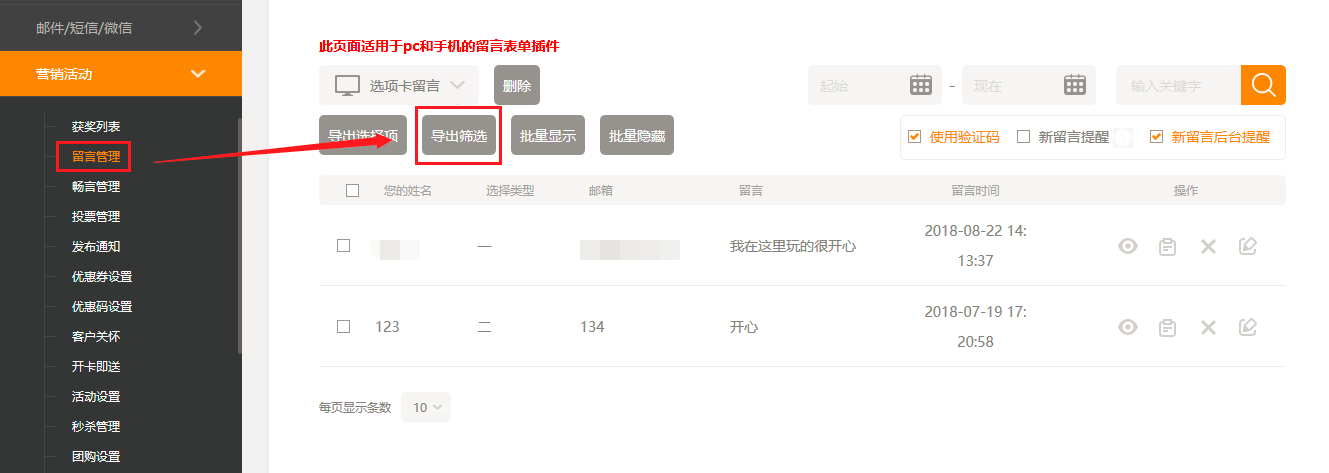The height and width of the screenshot is (473, 1329).
Task: Edit the first message with pencil icon
Action: [x=1247, y=246]
